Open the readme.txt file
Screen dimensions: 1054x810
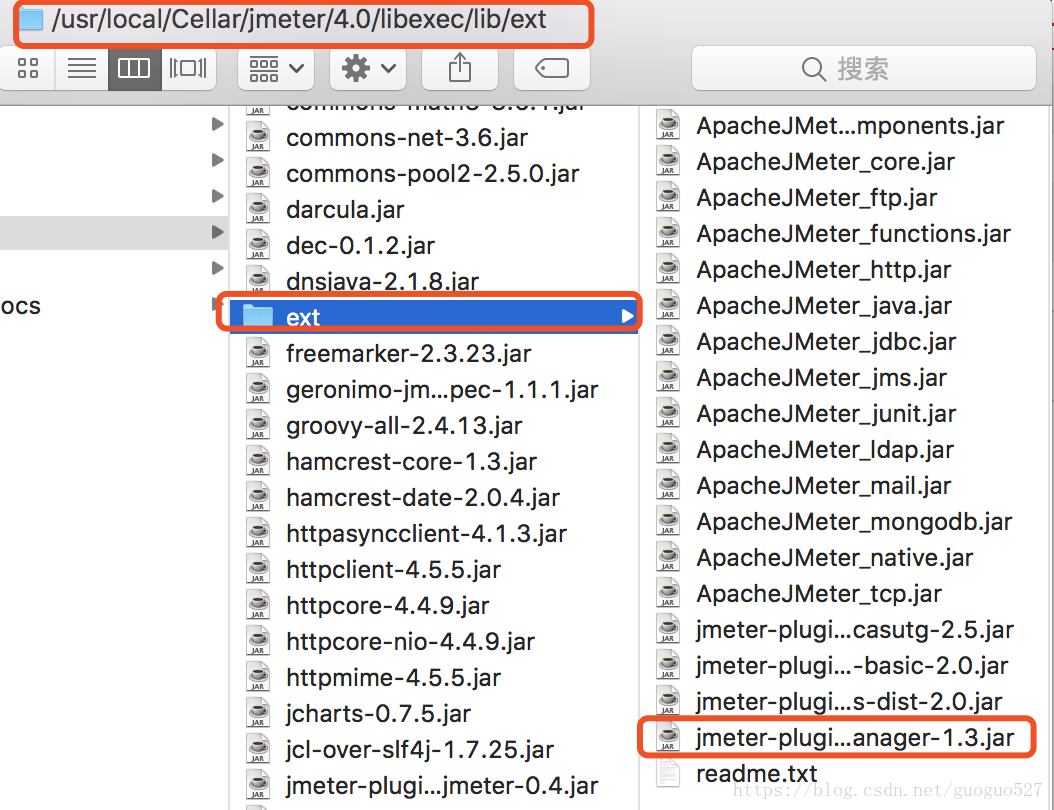[756, 773]
